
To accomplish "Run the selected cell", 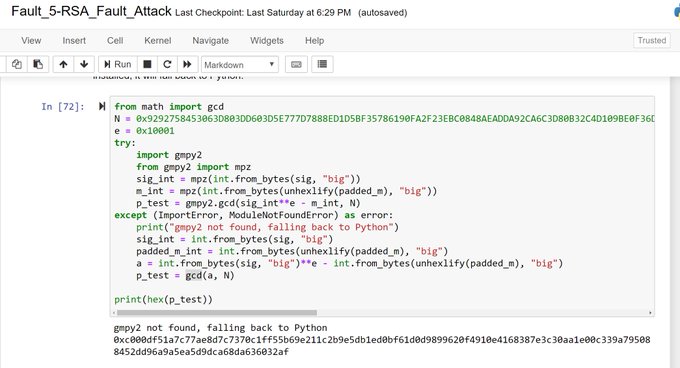I will click(x=118, y=64).
